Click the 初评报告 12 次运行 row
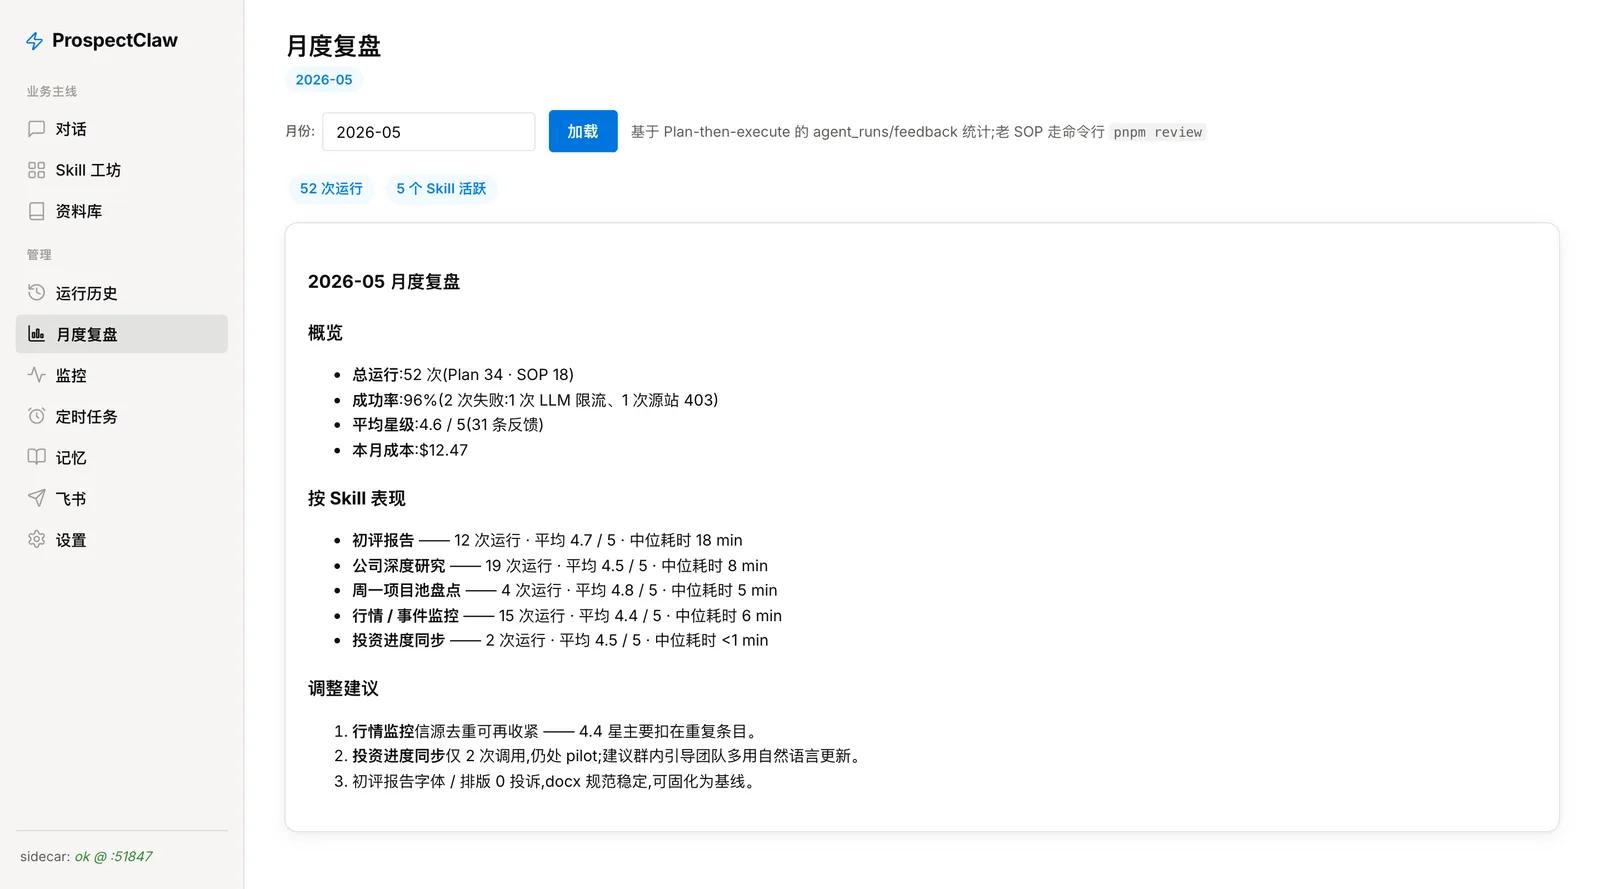The height and width of the screenshot is (889, 1600). pyautogui.click(x=547, y=540)
